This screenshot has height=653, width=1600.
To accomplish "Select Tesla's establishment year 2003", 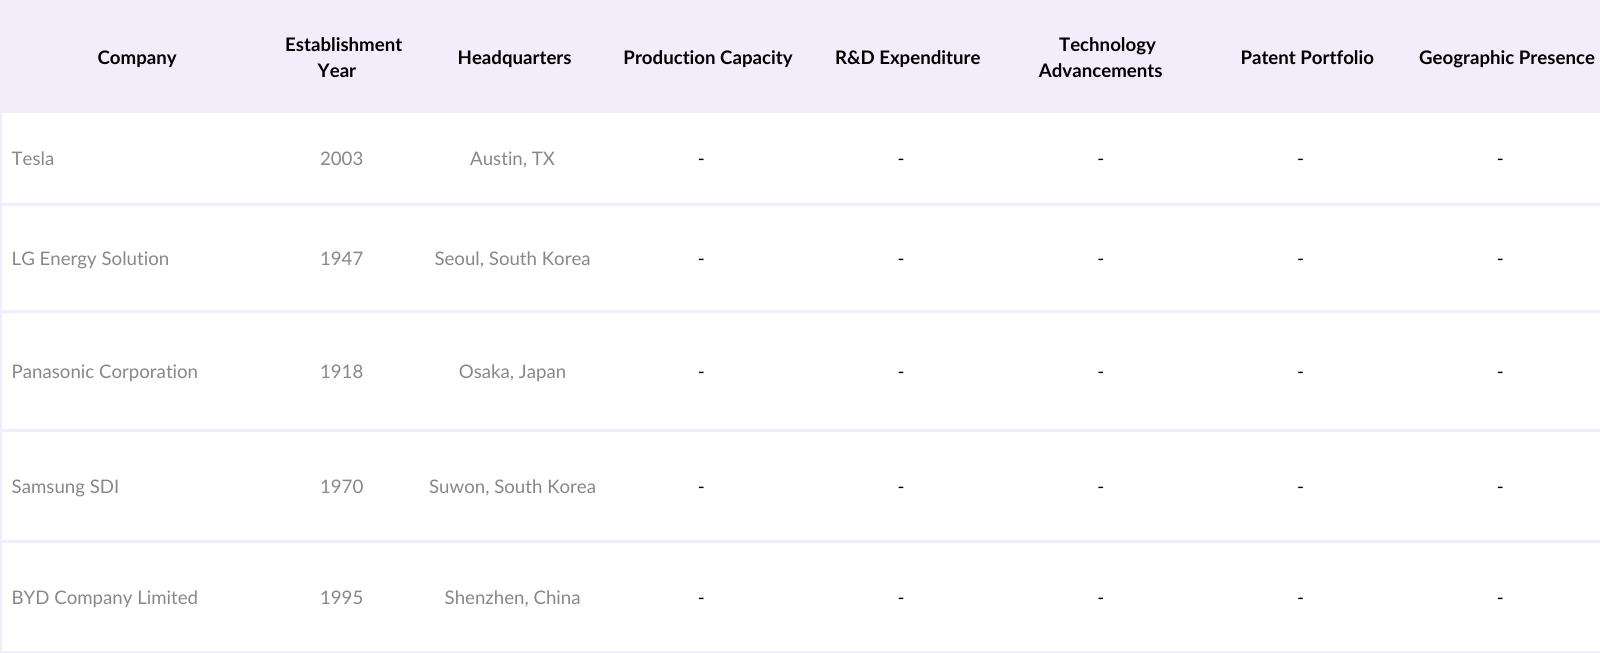I will tap(341, 158).
